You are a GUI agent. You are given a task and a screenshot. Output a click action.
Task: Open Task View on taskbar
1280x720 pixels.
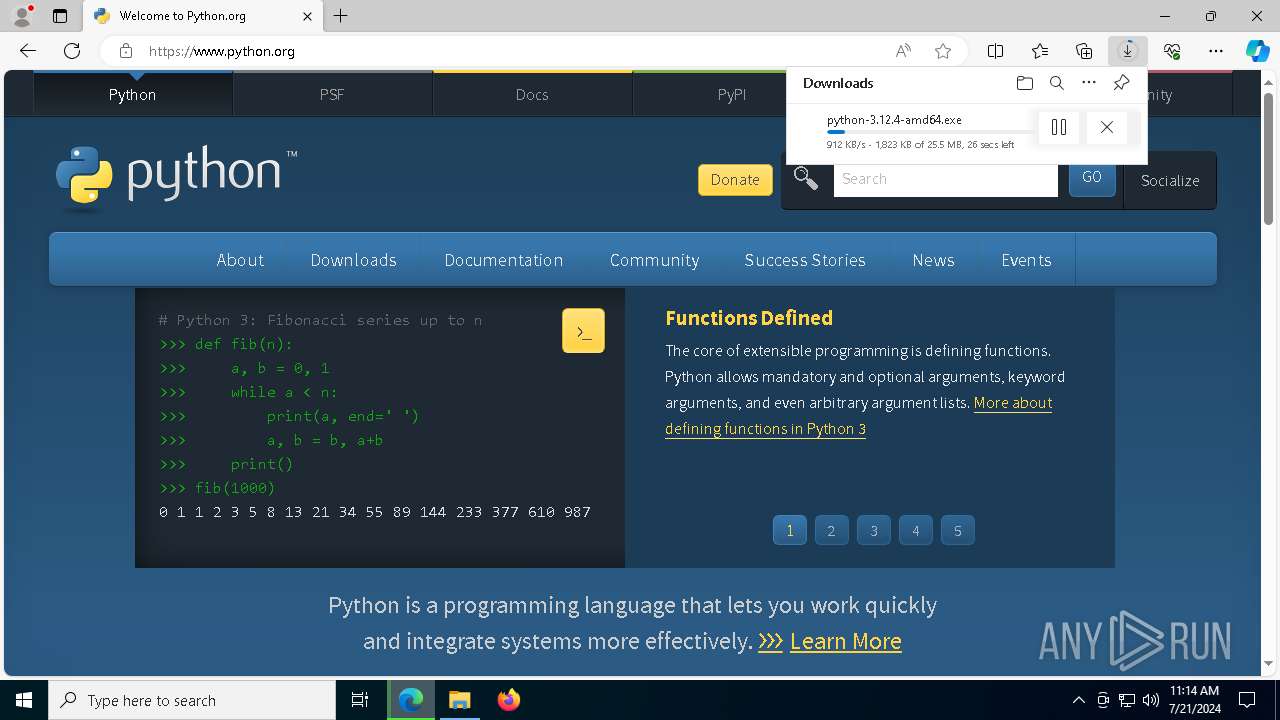tap(360, 700)
